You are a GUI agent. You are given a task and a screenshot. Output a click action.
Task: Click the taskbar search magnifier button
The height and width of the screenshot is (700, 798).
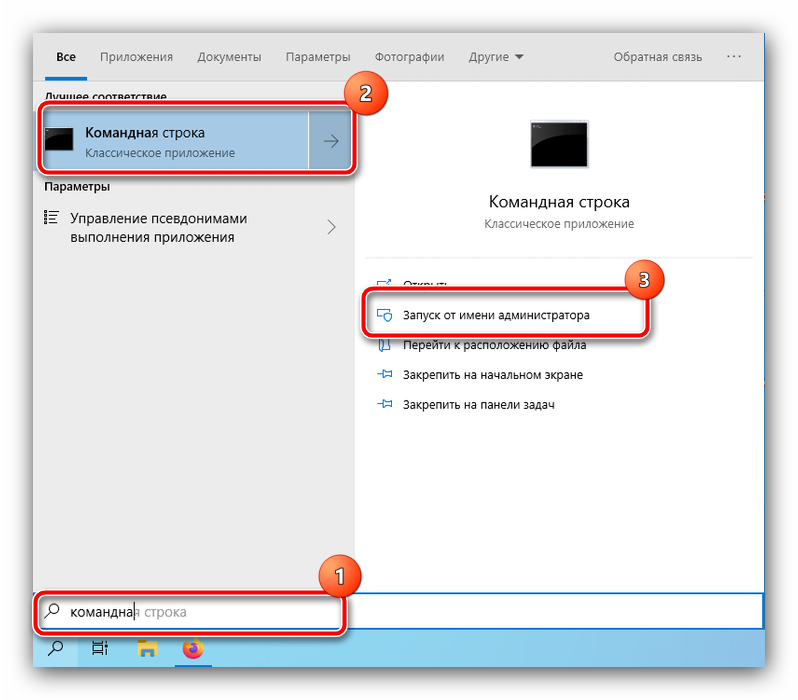[x=55, y=649]
